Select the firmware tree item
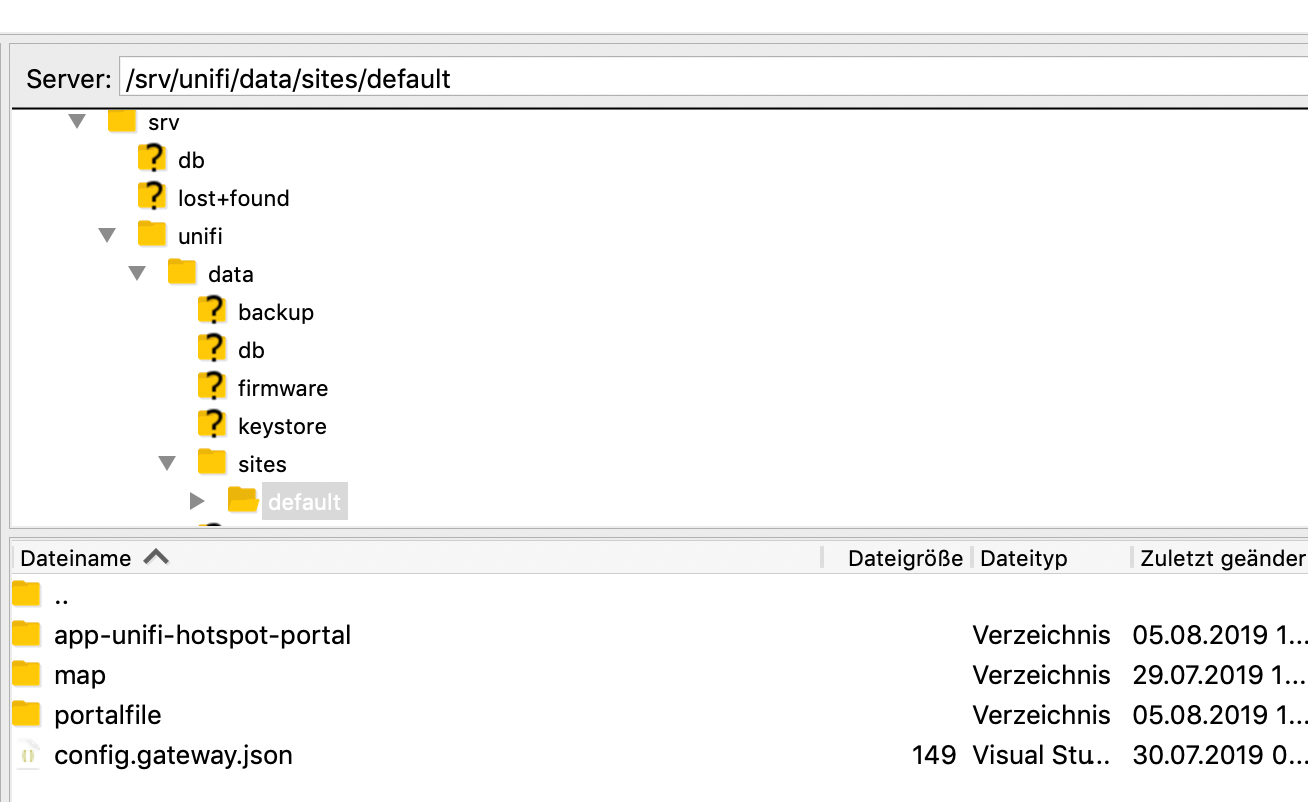This screenshot has width=1308, height=802. [x=283, y=388]
